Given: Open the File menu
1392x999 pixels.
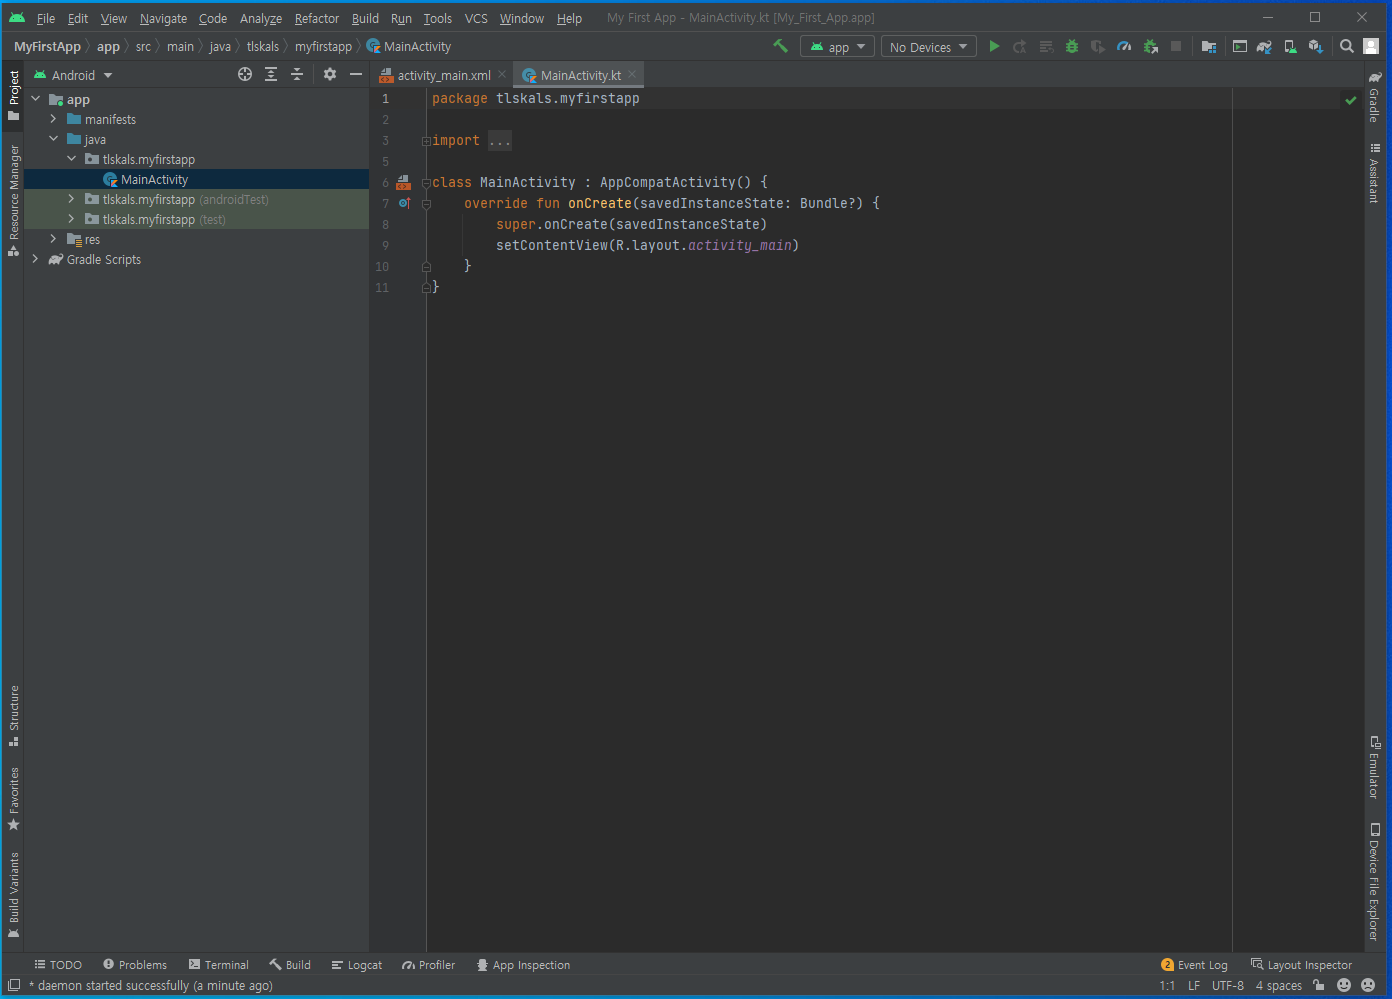Looking at the screenshot, I should pyautogui.click(x=46, y=18).
